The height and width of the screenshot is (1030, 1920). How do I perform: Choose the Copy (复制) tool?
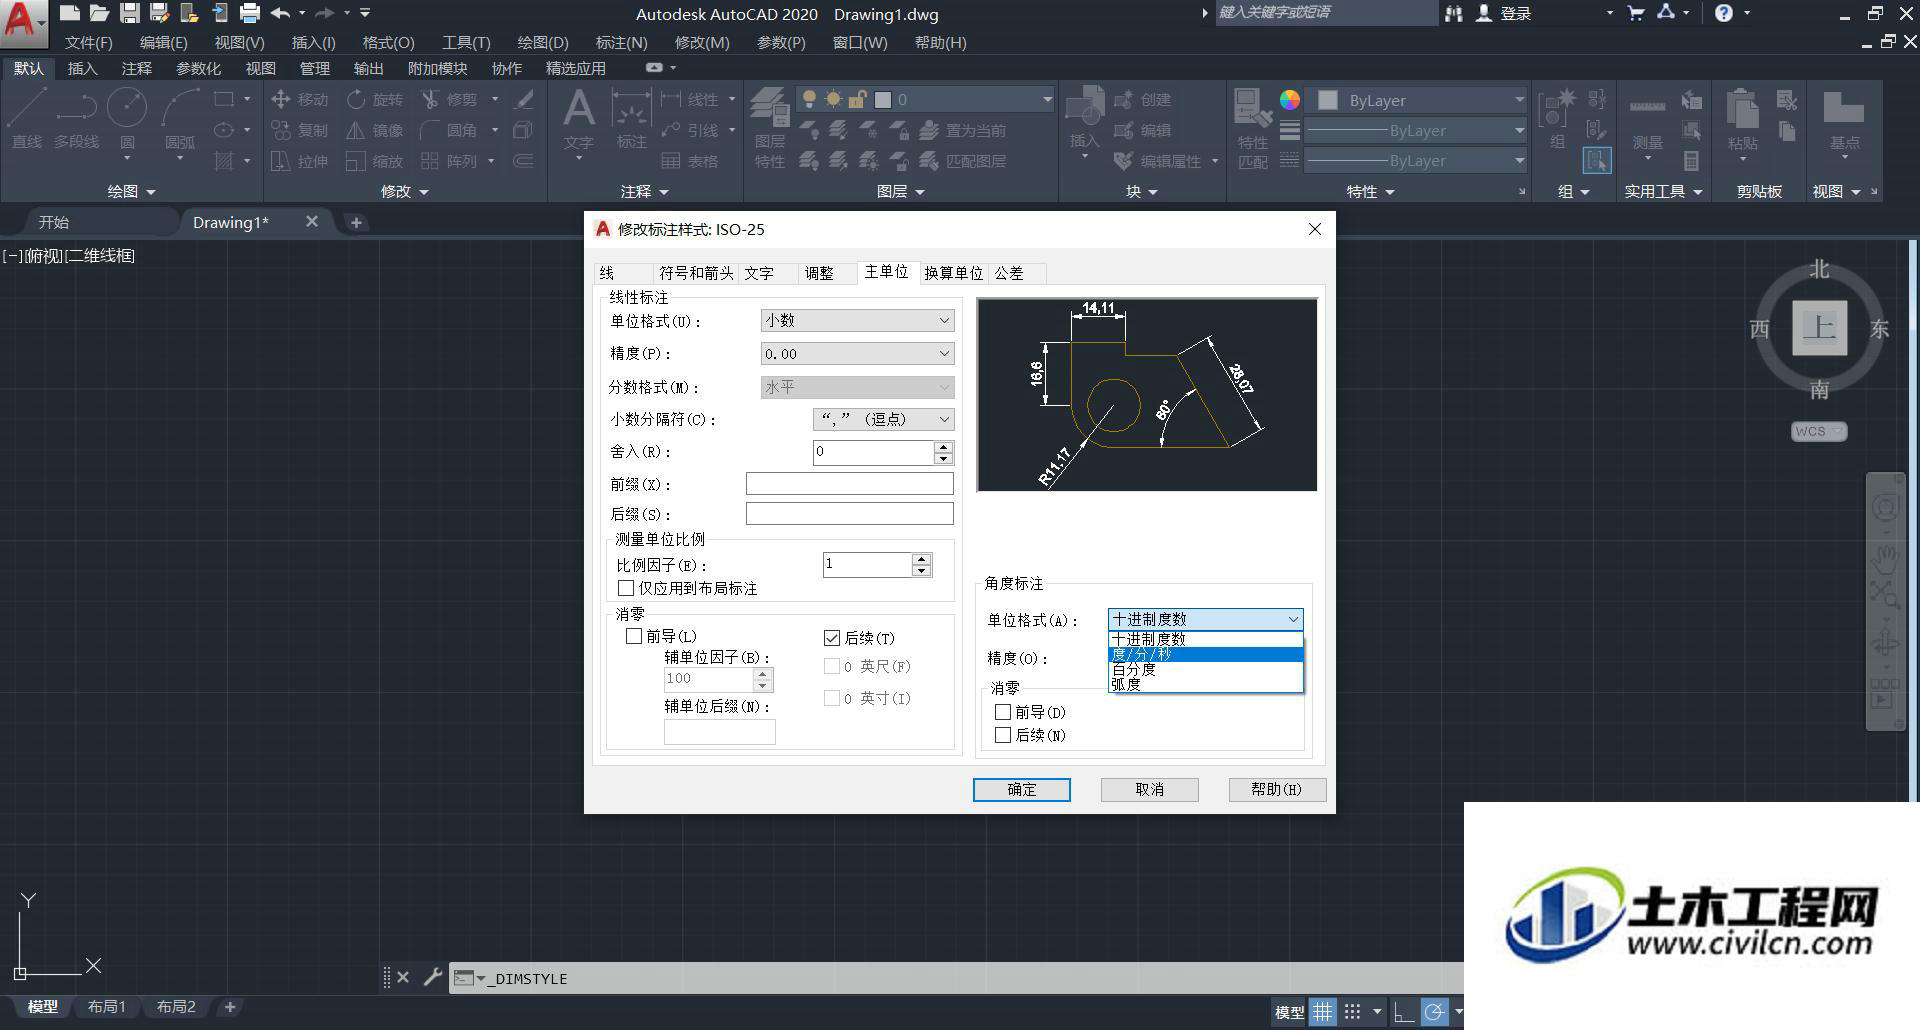coord(299,130)
